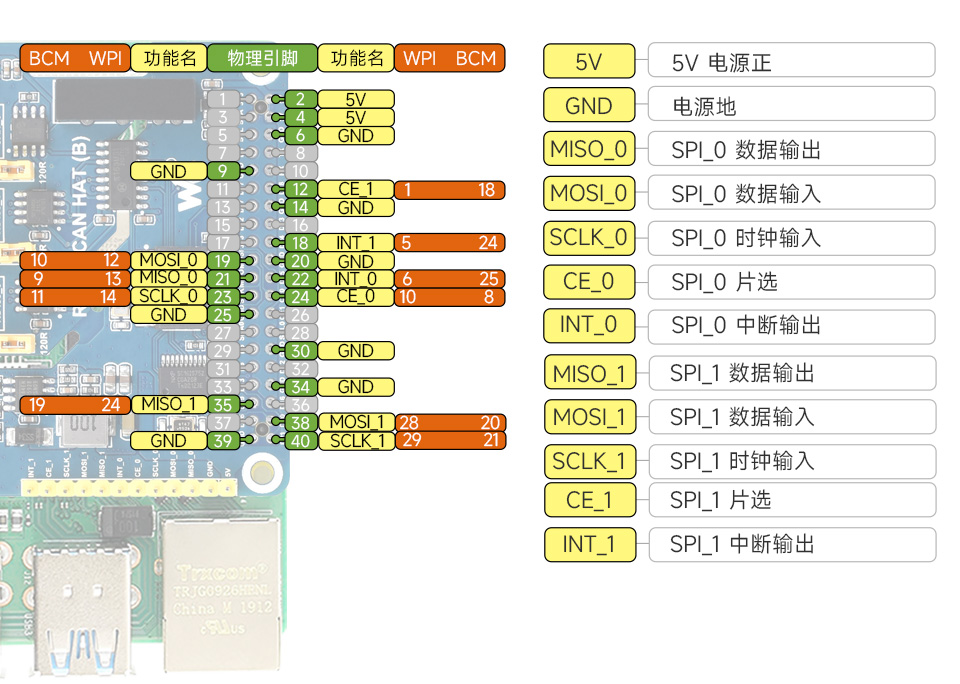
Task: Click the CE_0 badge in the legend
Action: coord(589,282)
